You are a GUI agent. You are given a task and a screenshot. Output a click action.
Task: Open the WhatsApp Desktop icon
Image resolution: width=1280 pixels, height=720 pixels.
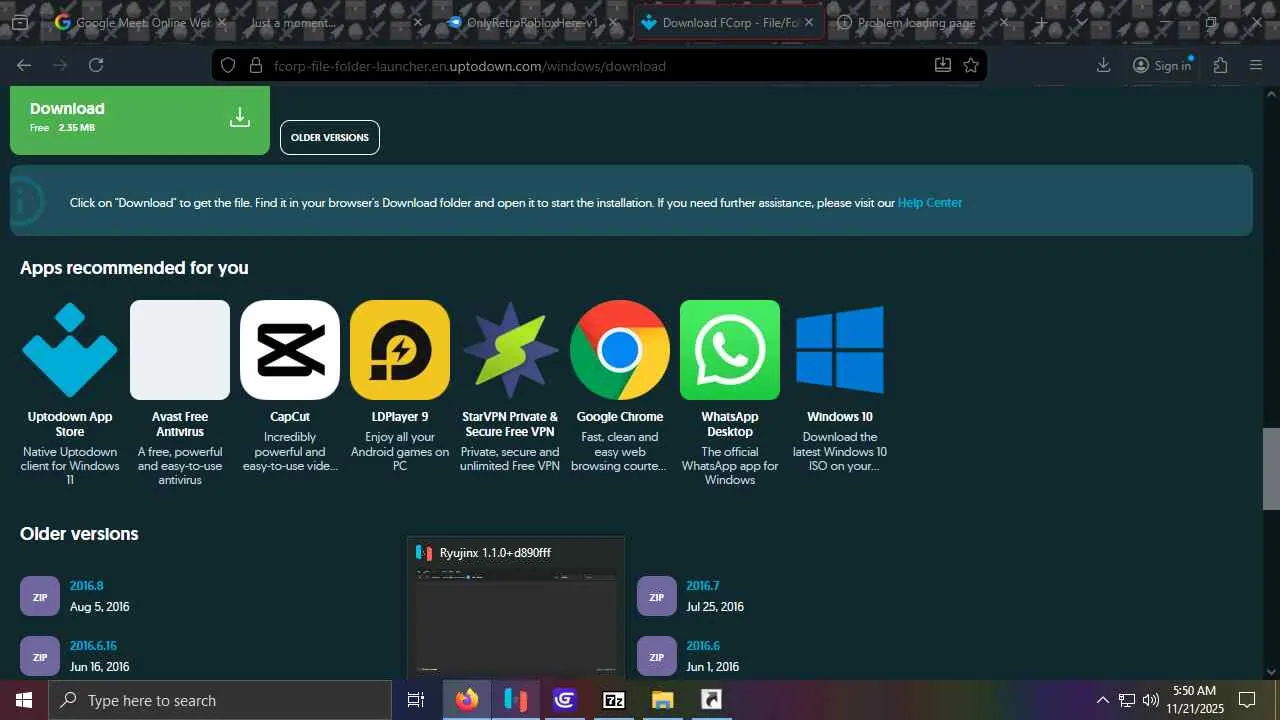click(730, 350)
